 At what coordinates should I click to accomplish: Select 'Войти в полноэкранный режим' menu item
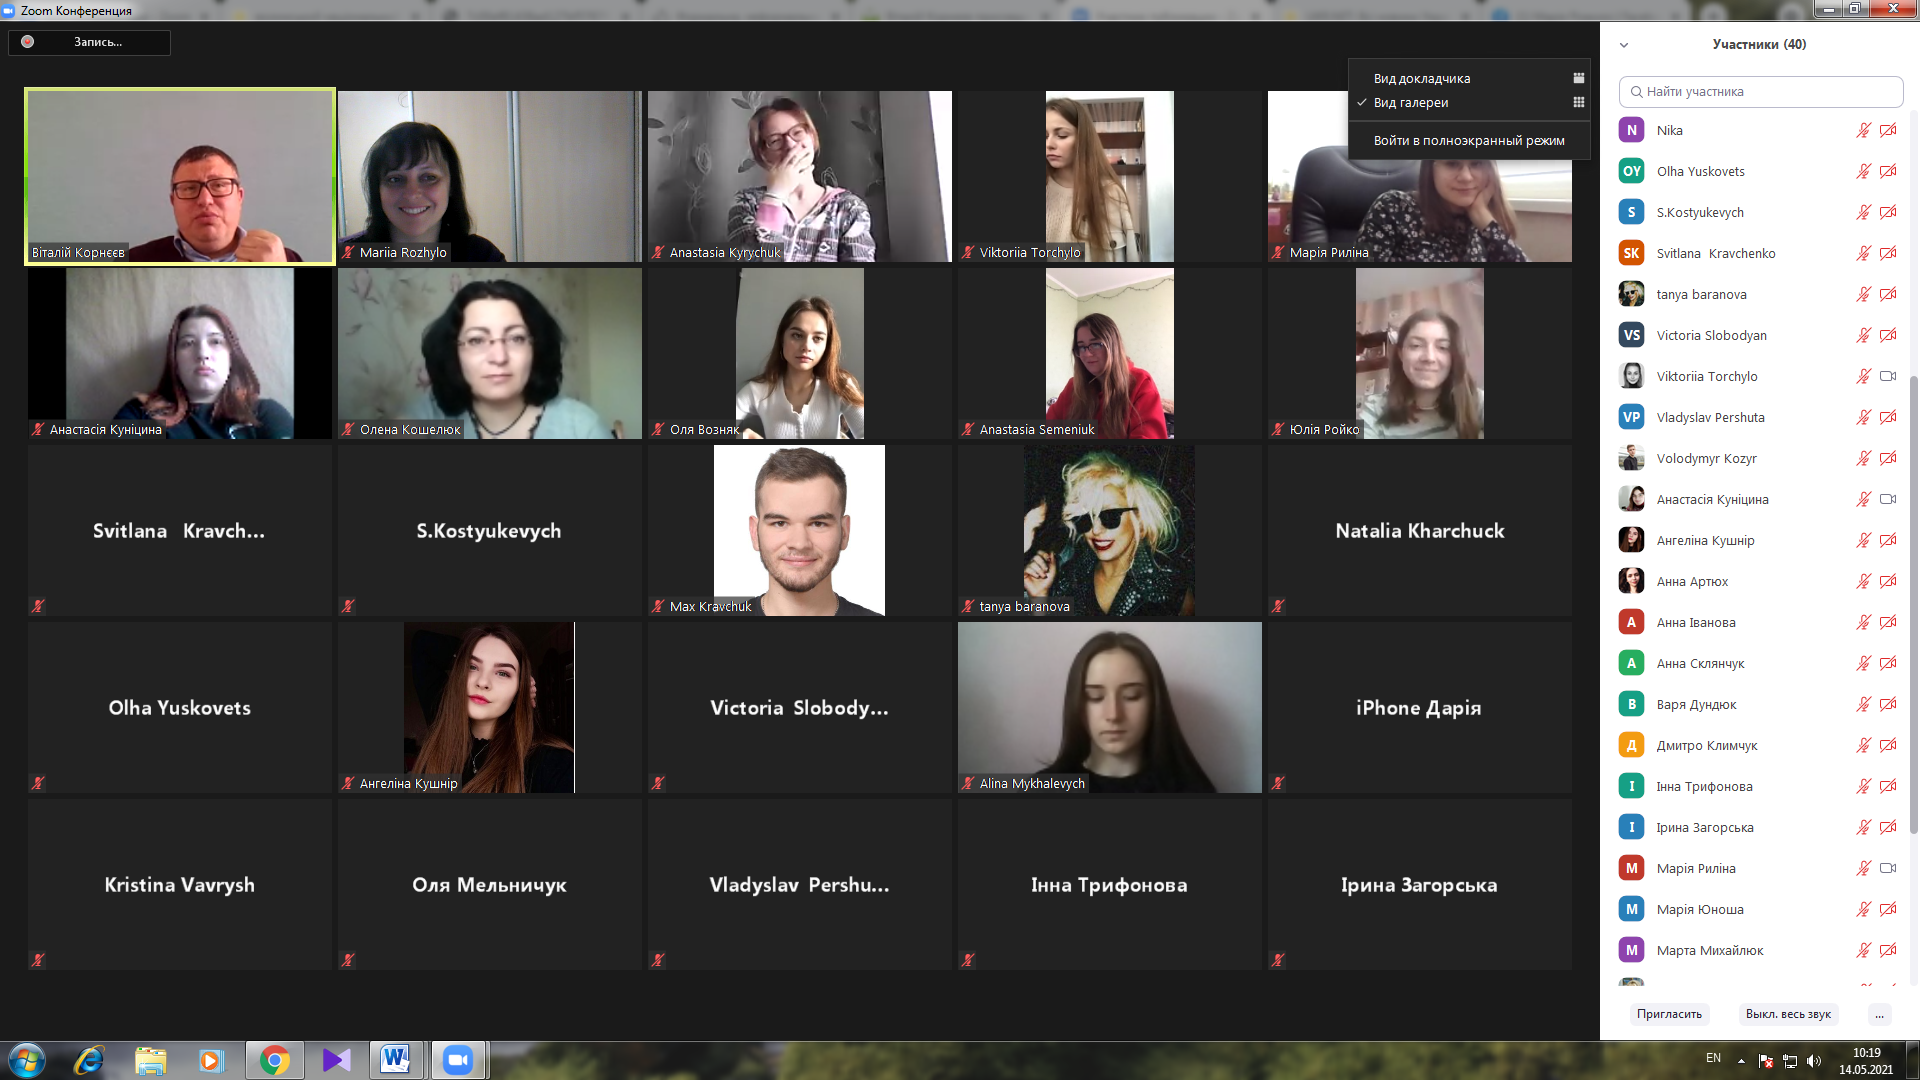point(1468,140)
